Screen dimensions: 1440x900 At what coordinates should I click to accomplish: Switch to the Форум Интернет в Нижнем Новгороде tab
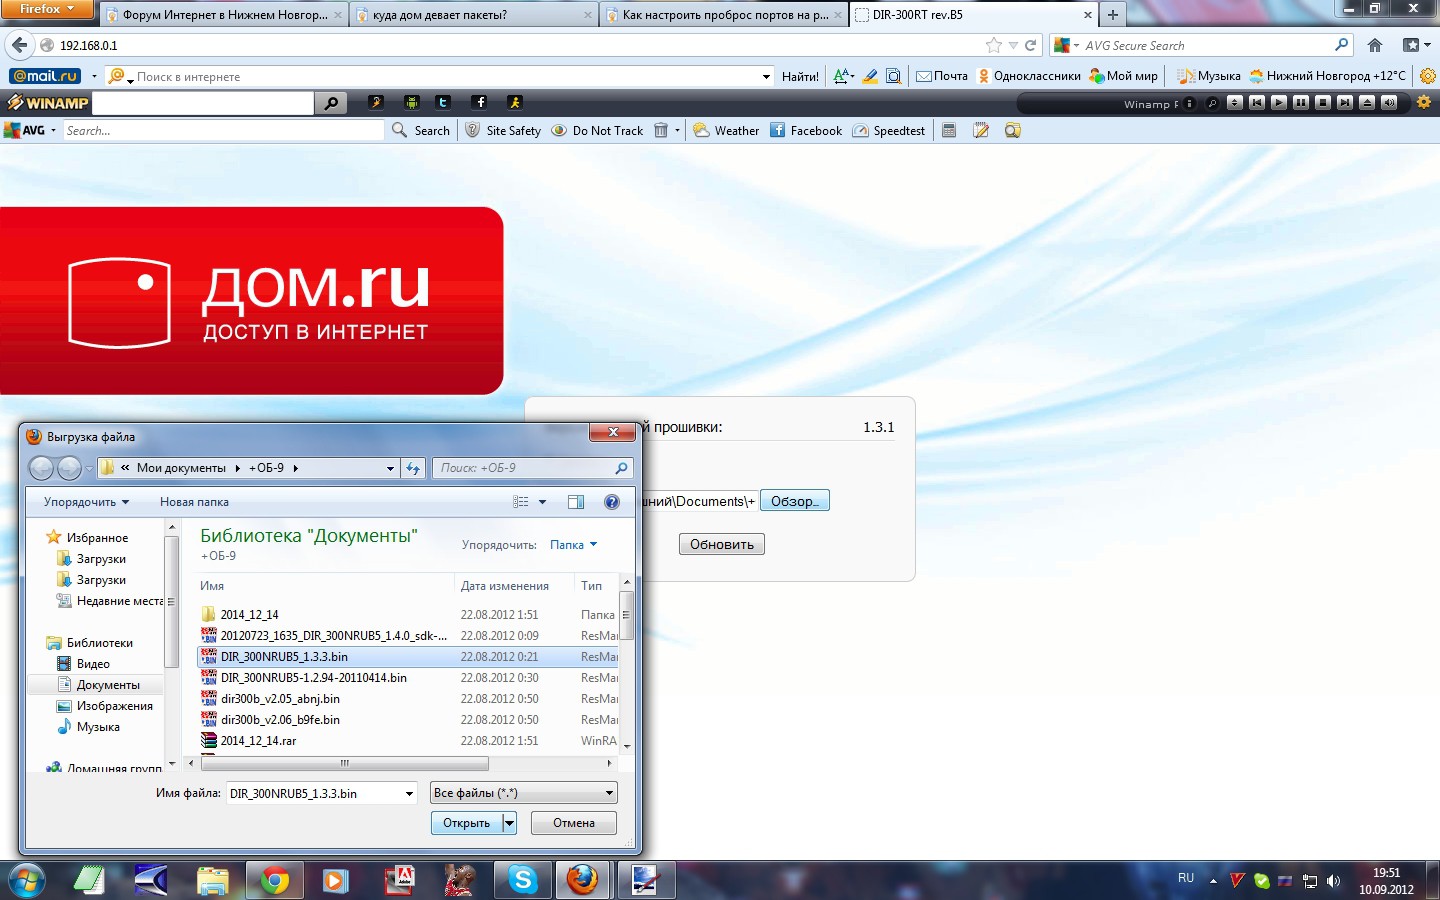tap(224, 15)
